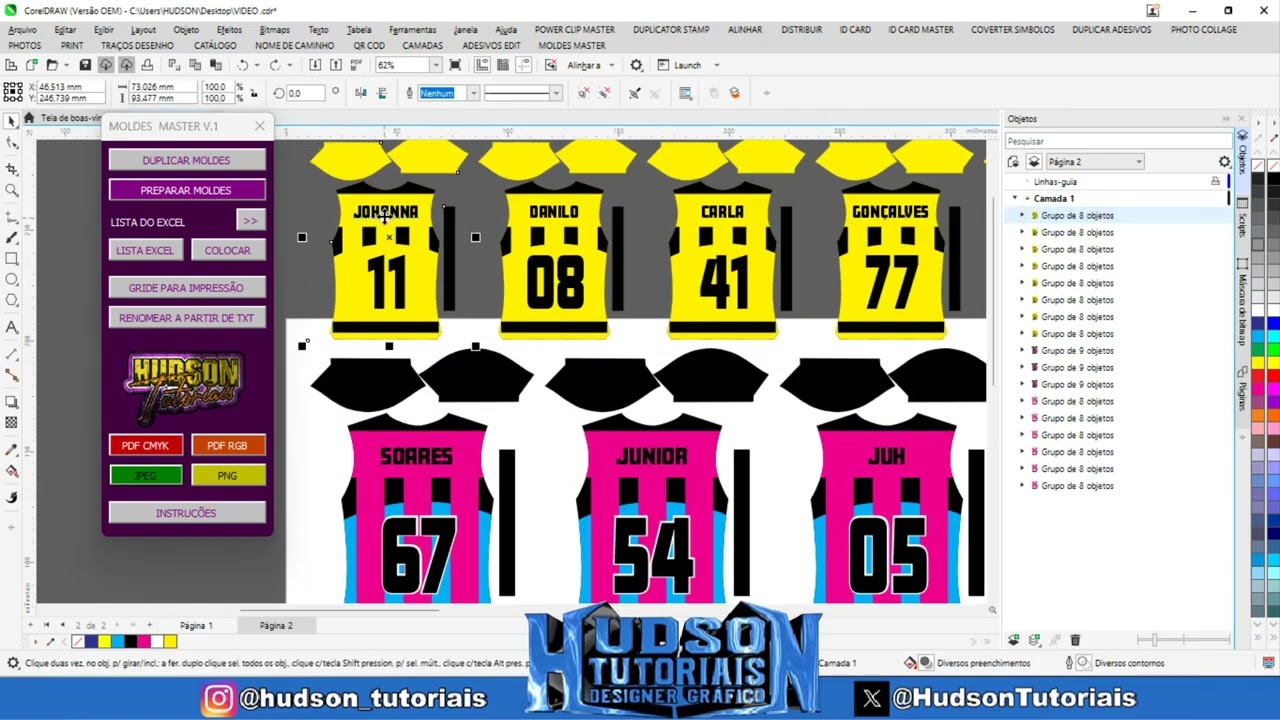Toggle the page-and-layers view icon in Objetos
Screen dimensions: 1280x720
[x=1013, y=162]
